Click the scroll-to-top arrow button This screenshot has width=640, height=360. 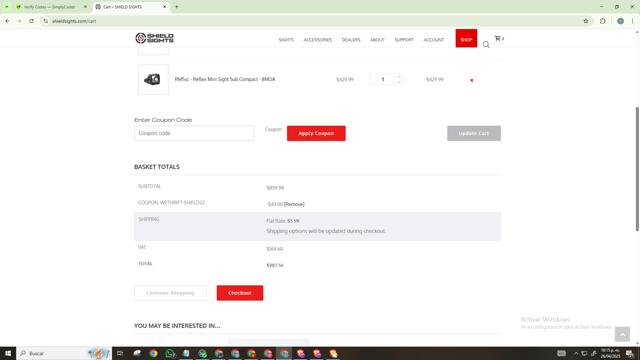coord(622,334)
